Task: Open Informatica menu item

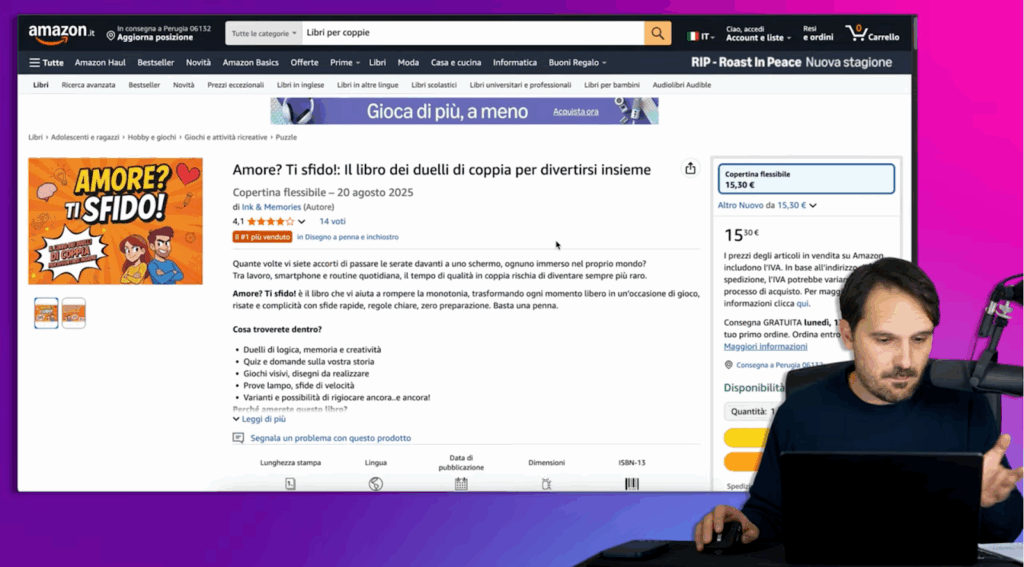Action: [515, 63]
